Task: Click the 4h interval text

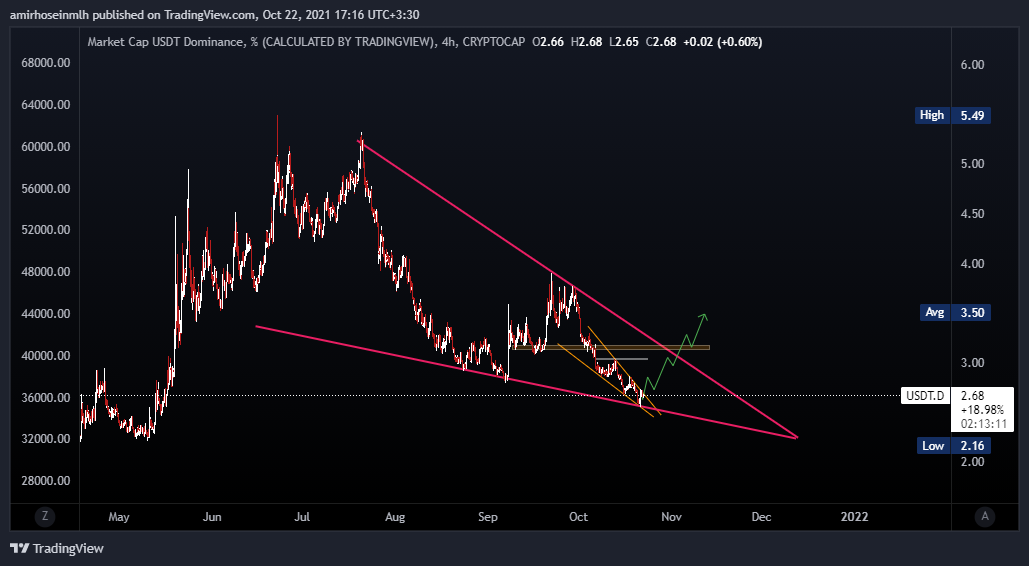Action: click(449, 42)
